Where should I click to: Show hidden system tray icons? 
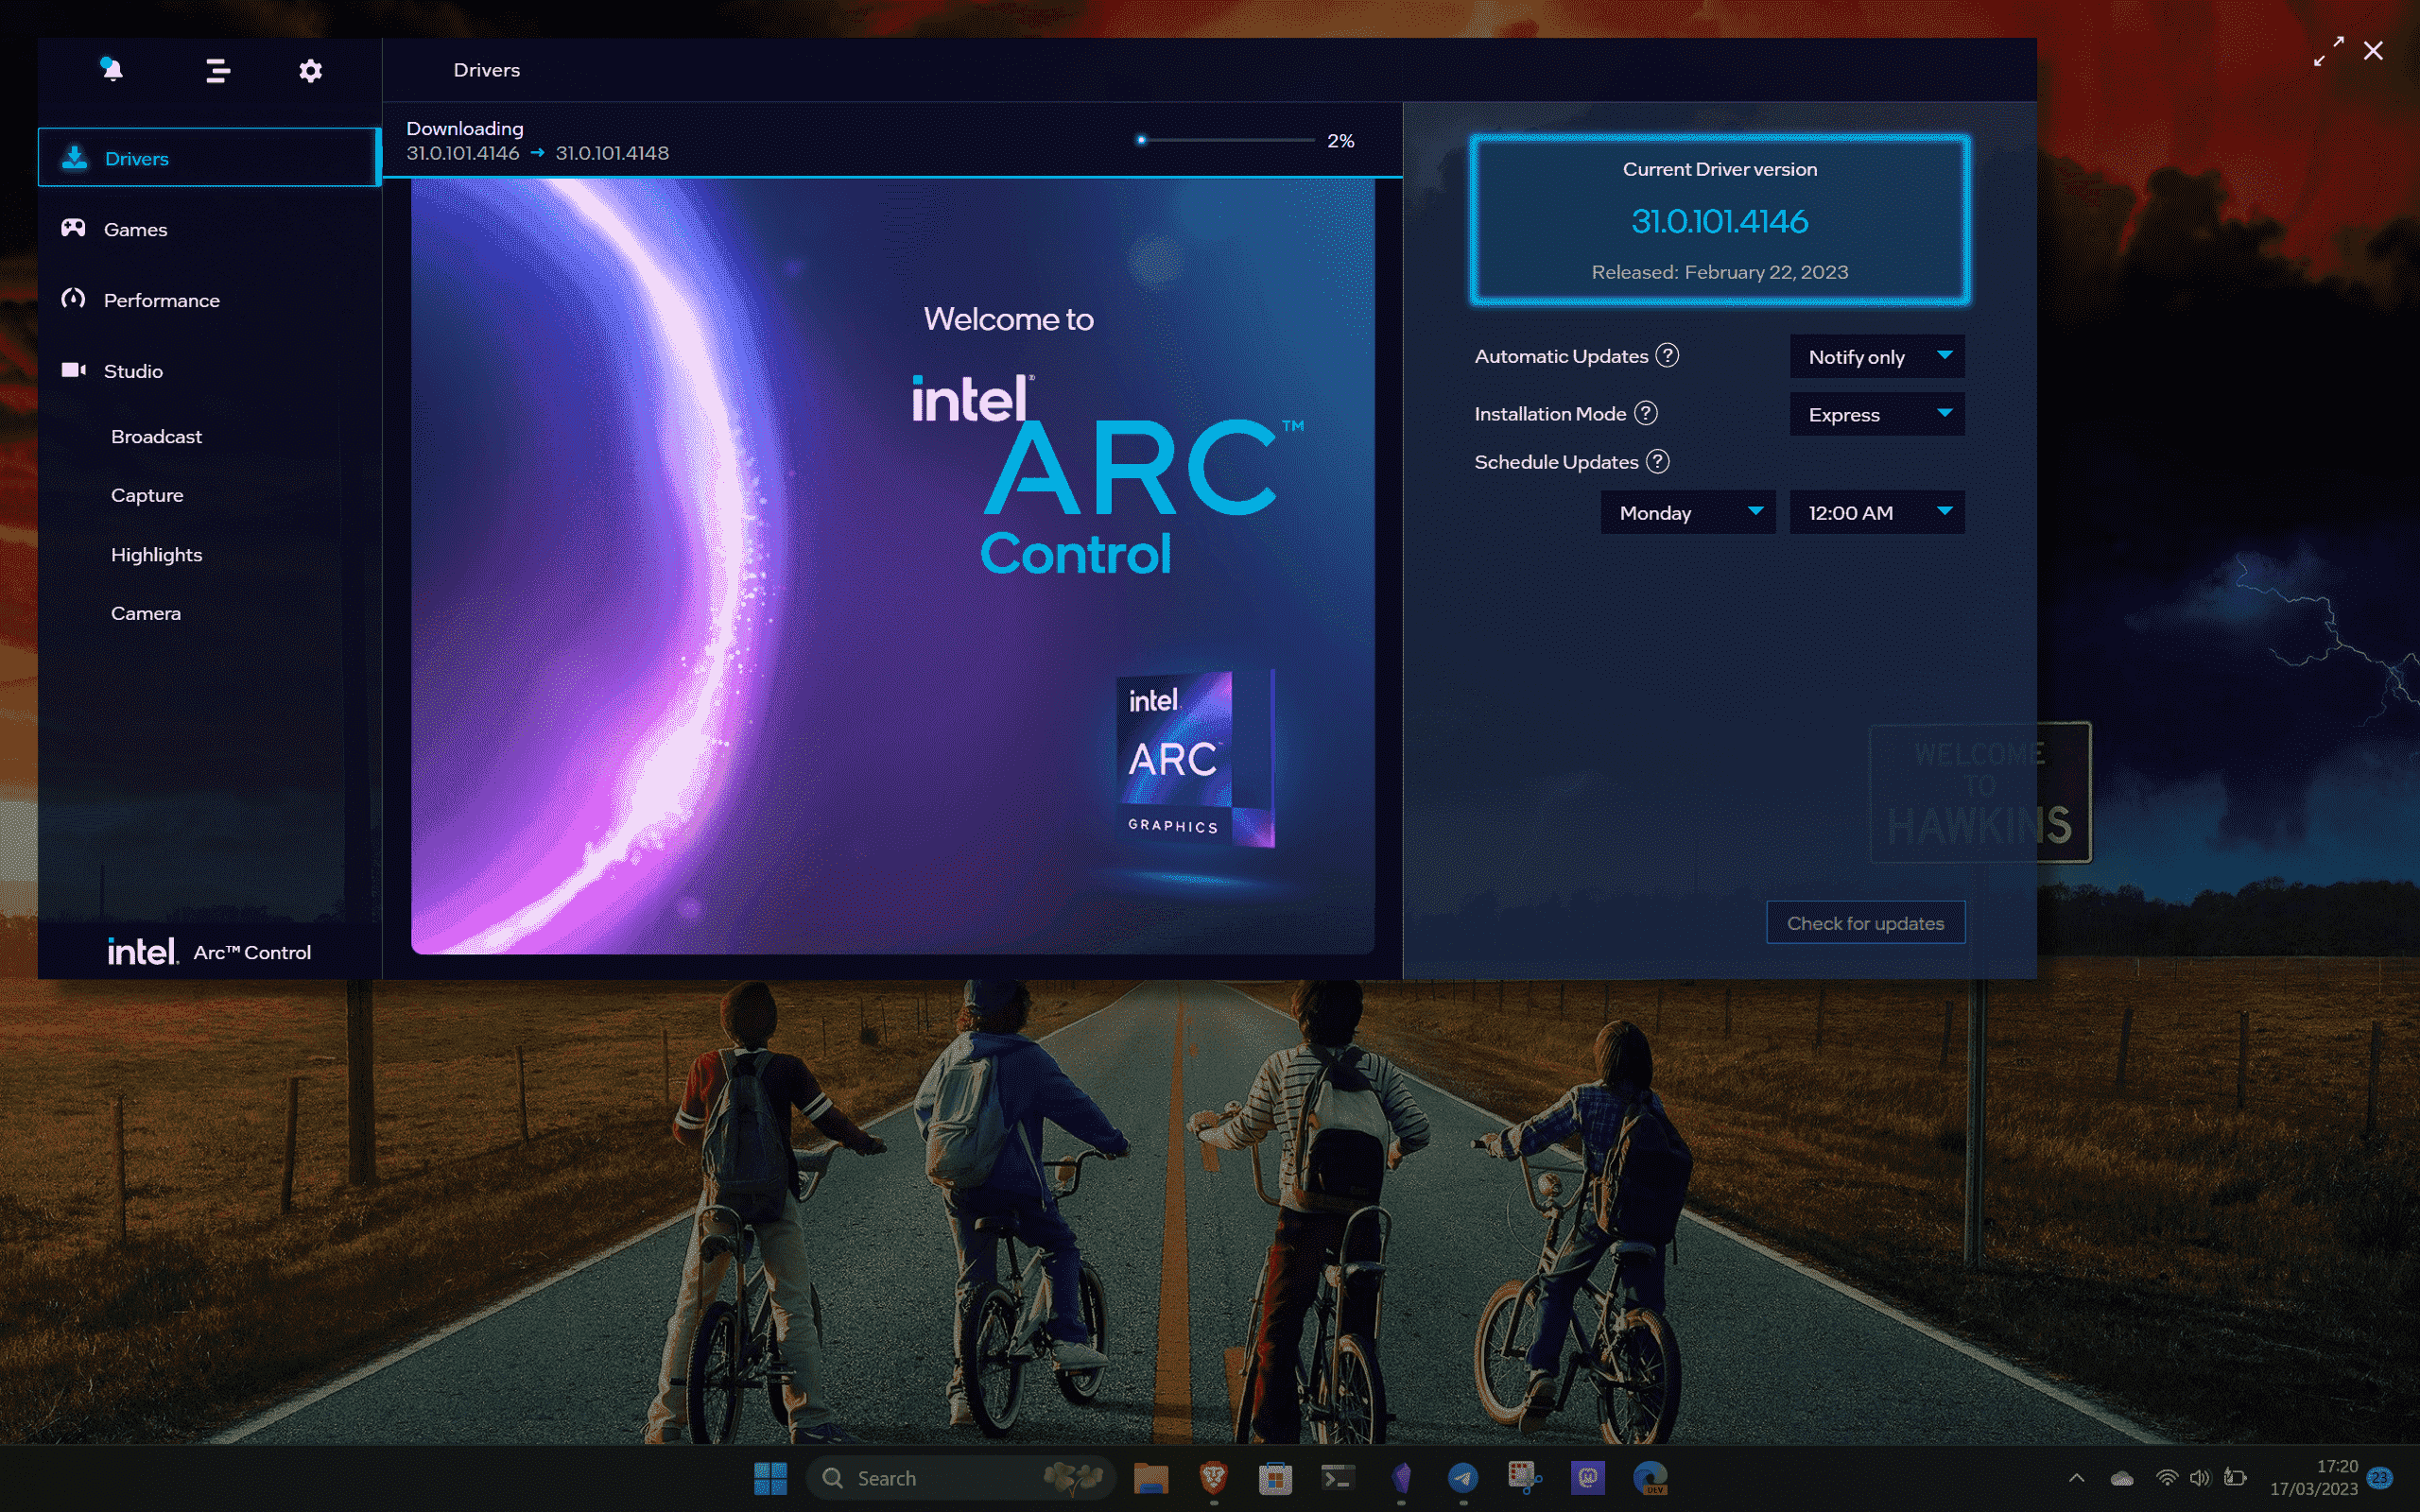[2077, 1478]
